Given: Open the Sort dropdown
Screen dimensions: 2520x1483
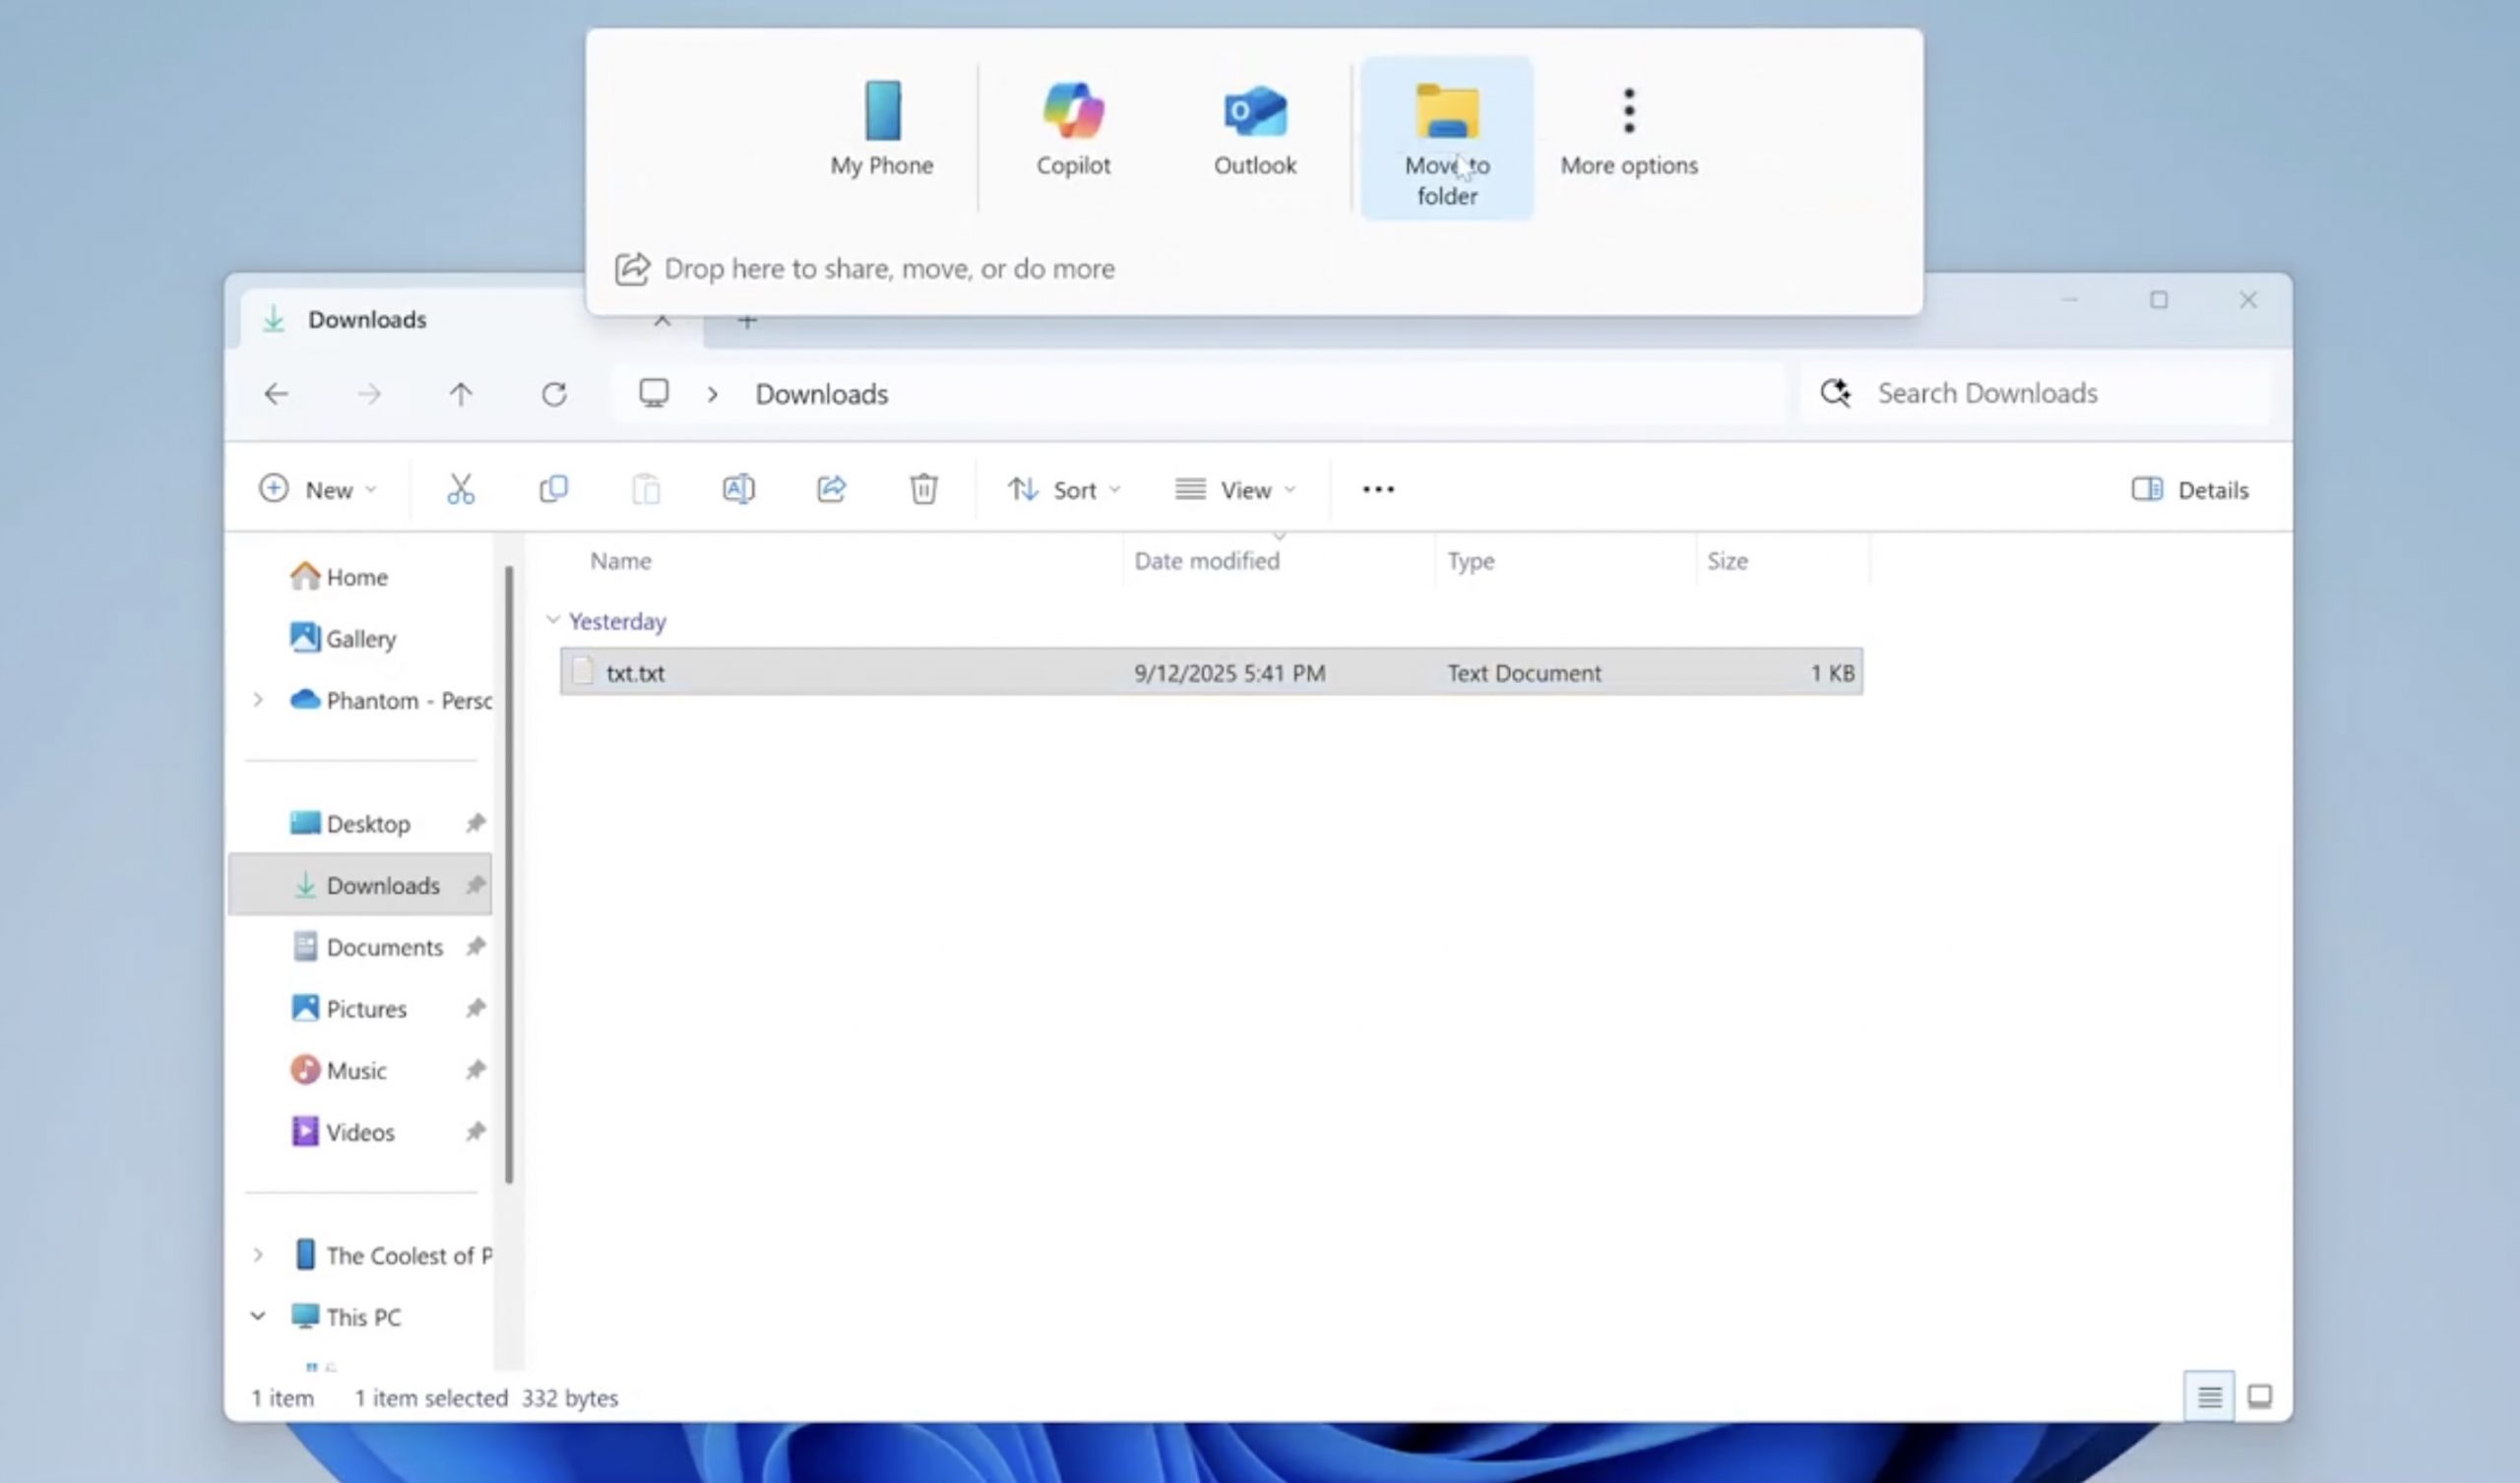Looking at the screenshot, I should [1064, 489].
